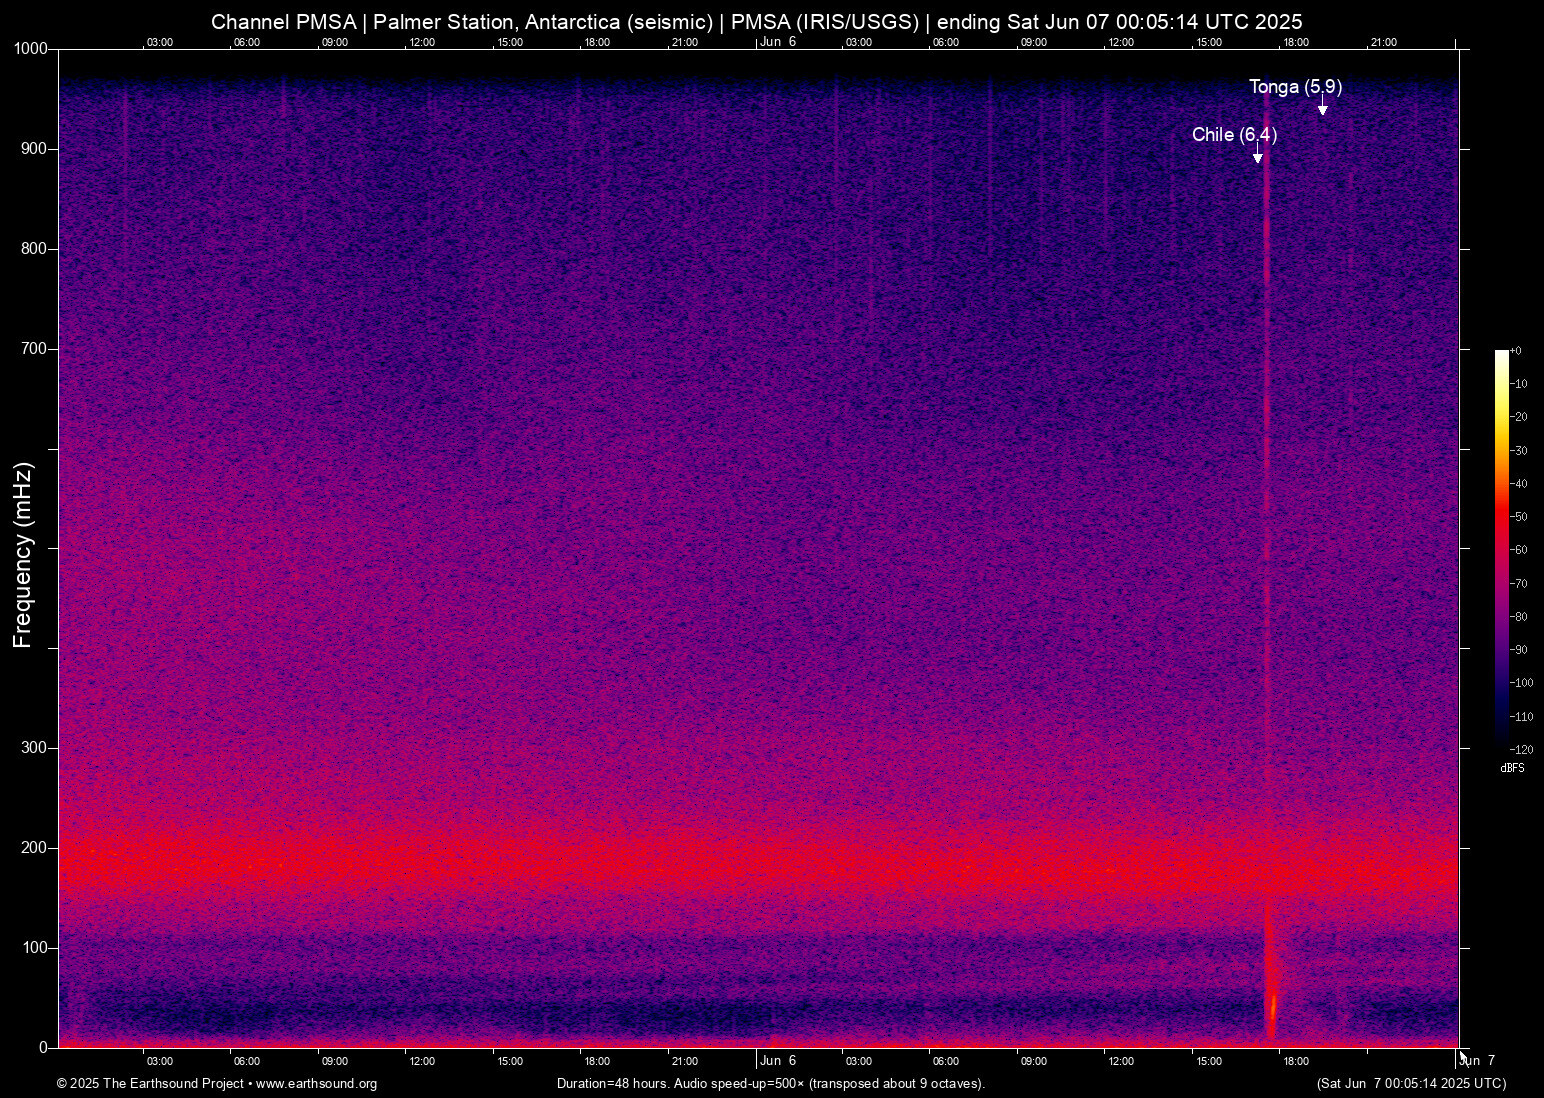Open the www.earthsound.org footer link
The image size is (1544, 1098).
pyautogui.click(x=316, y=1084)
